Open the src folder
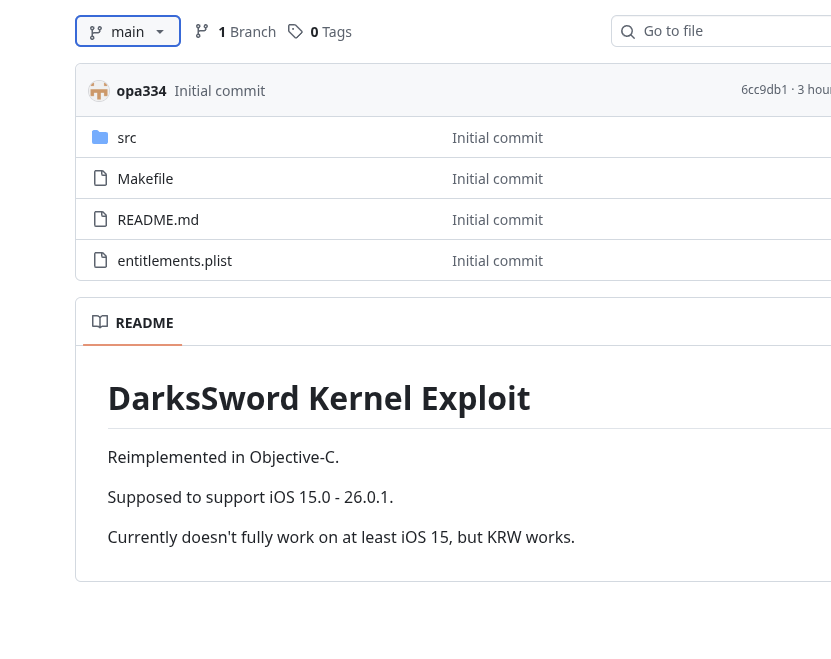 (x=127, y=138)
